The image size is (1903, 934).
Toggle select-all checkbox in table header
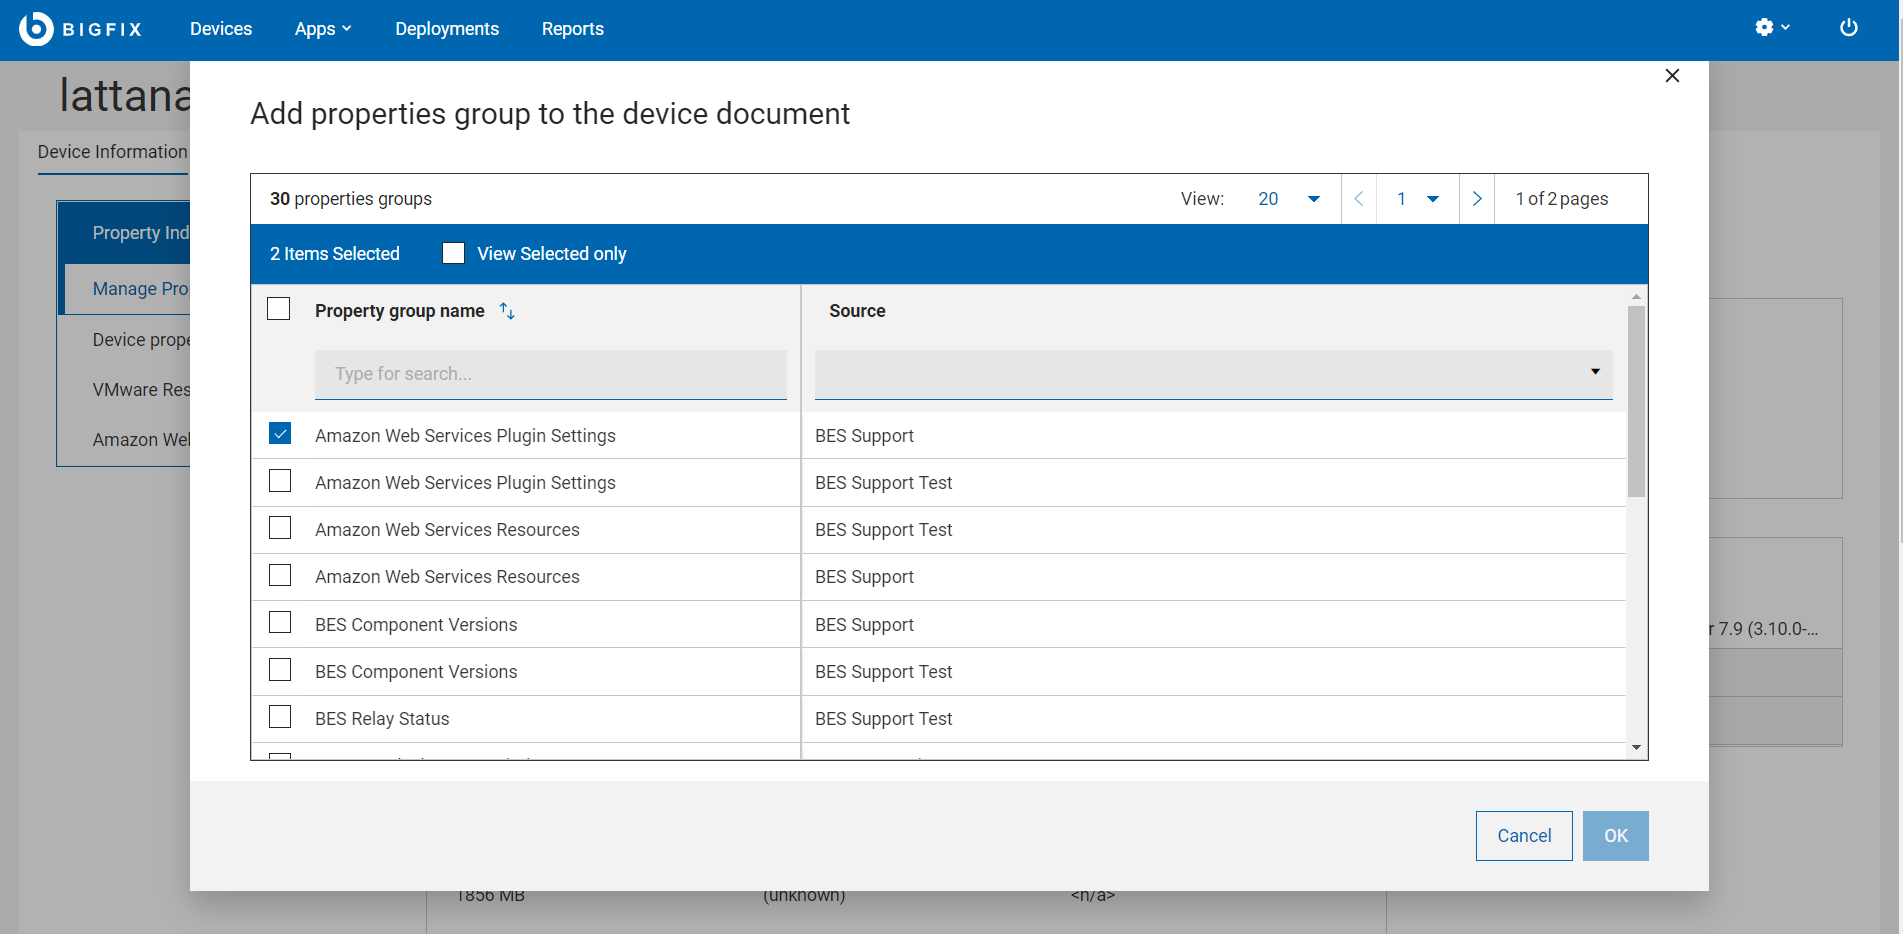pos(279,309)
